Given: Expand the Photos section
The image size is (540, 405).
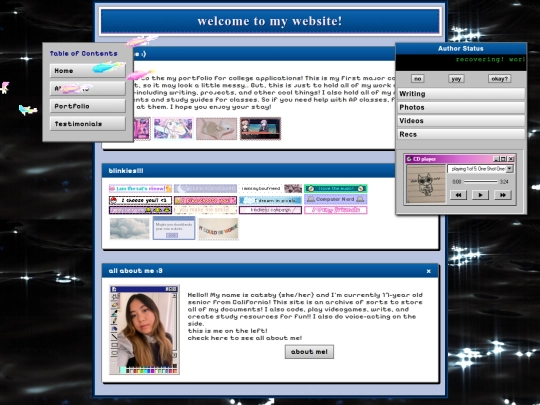Looking at the screenshot, I should tap(461, 107).
